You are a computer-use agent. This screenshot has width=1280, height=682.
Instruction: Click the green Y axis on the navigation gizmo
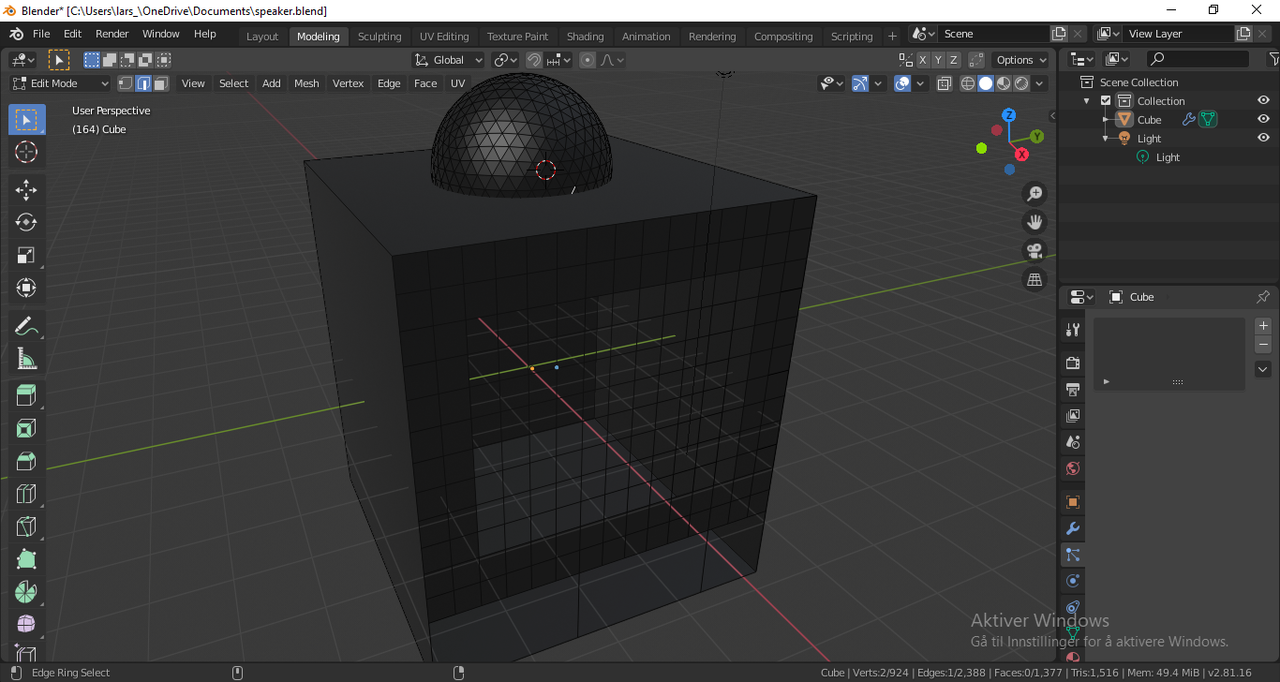pos(1037,135)
